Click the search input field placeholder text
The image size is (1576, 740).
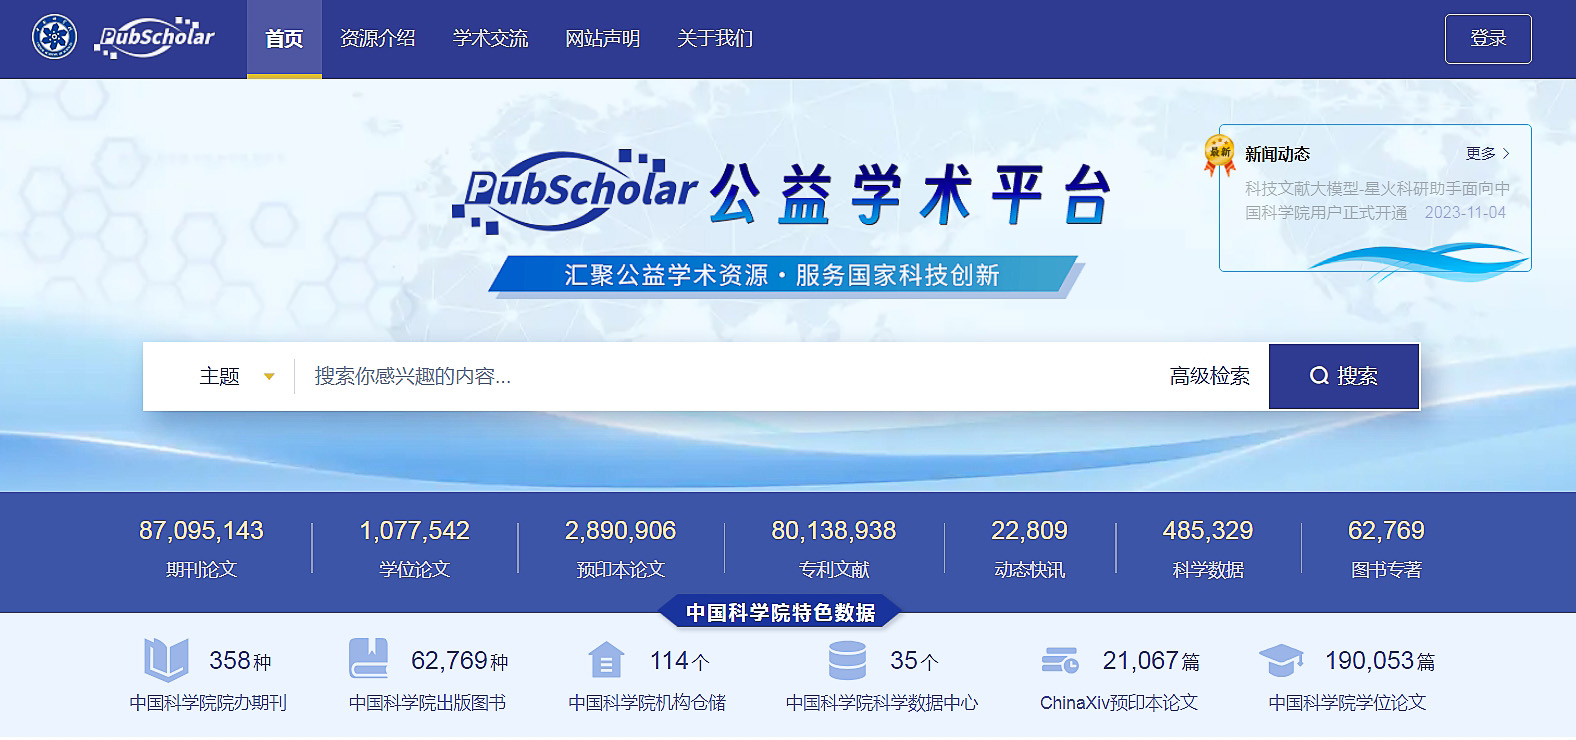tap(412, 377)
